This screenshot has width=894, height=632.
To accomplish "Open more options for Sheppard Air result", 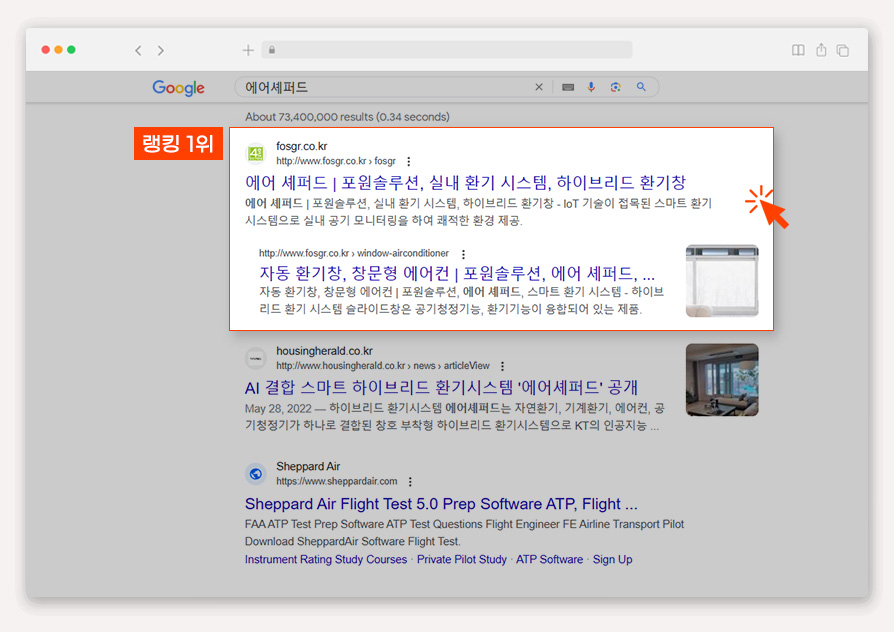I will coord(410,482).
